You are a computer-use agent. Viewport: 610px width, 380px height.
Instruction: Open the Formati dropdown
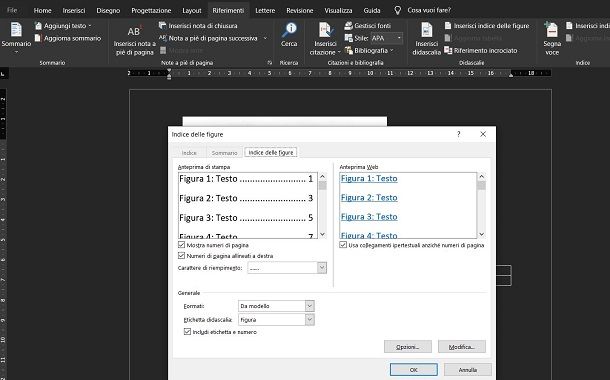click(309, 306)
